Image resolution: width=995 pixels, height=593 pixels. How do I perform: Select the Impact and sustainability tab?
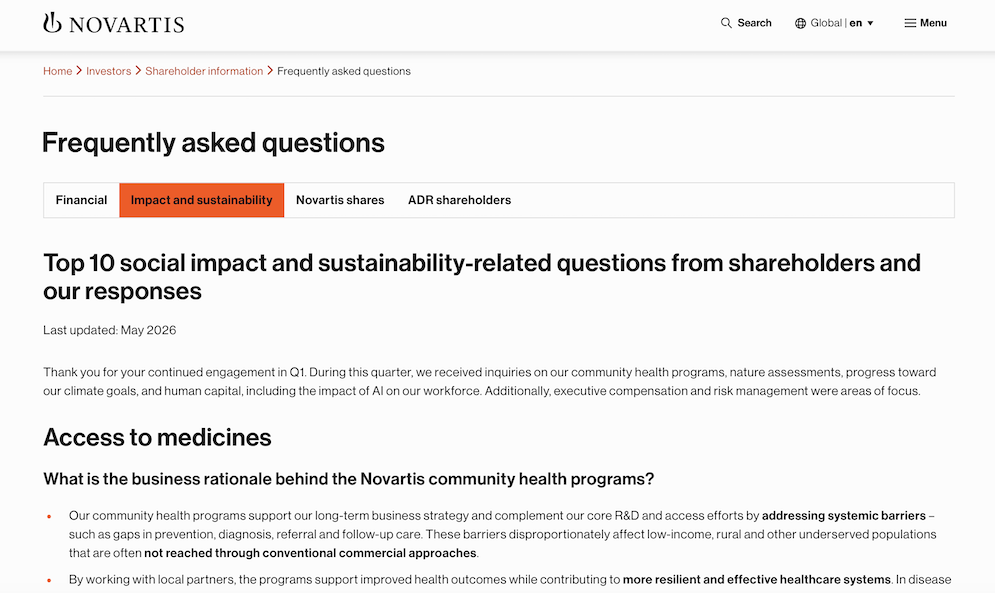click(202, 200)
